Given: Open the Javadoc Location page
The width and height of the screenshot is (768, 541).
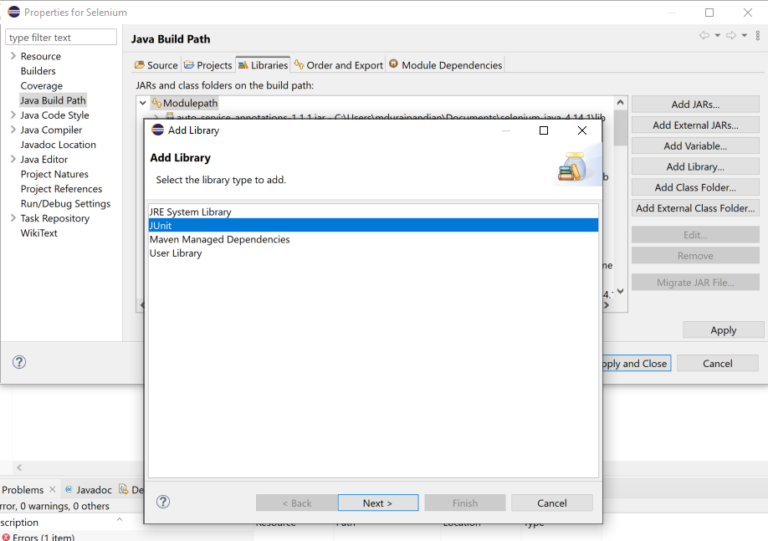Looking at the screenshot, I should pos(58,144).
